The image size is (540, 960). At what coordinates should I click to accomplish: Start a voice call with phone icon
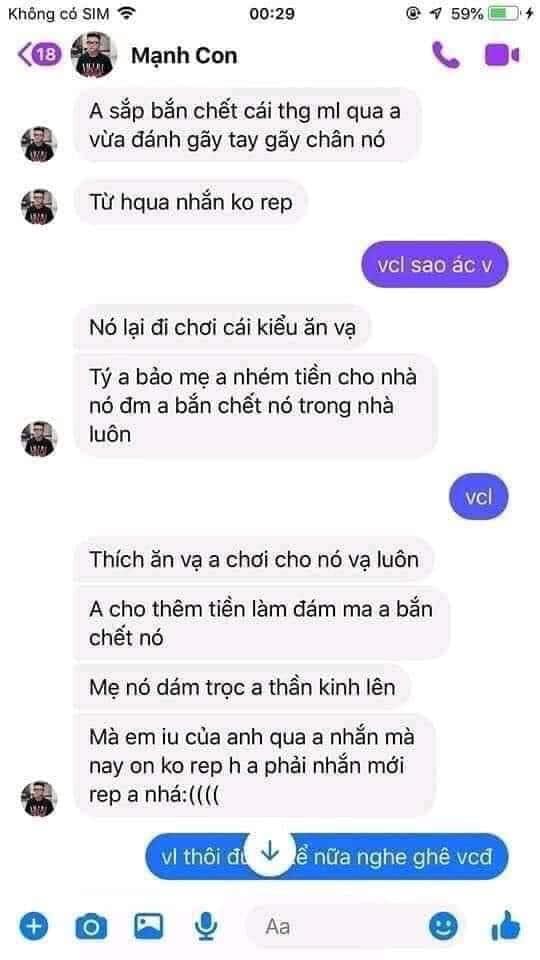point(445,55)
